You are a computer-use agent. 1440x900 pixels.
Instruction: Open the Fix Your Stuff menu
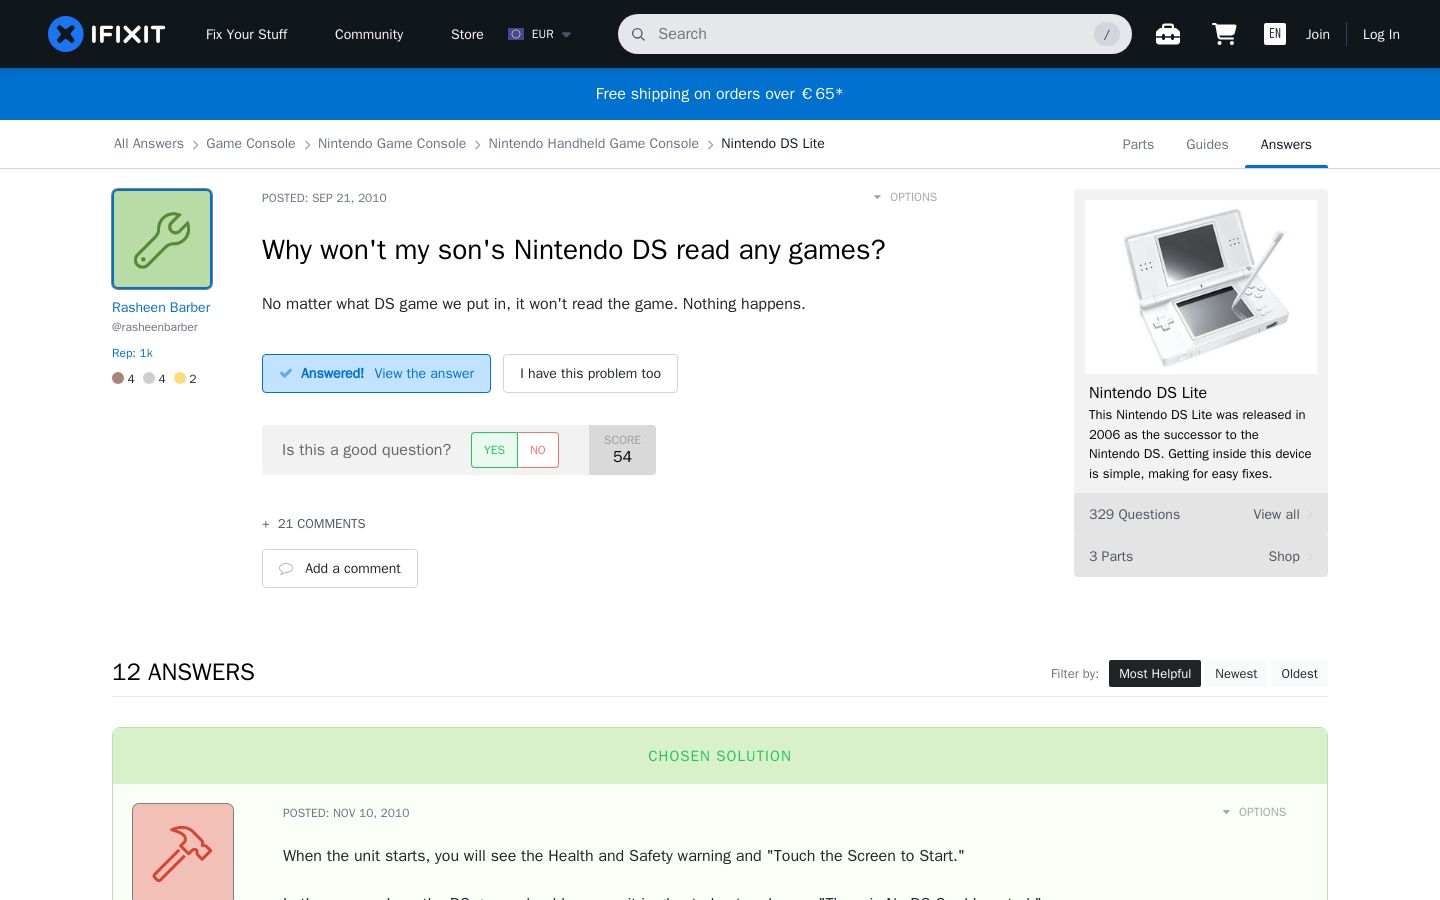(246, 34)
